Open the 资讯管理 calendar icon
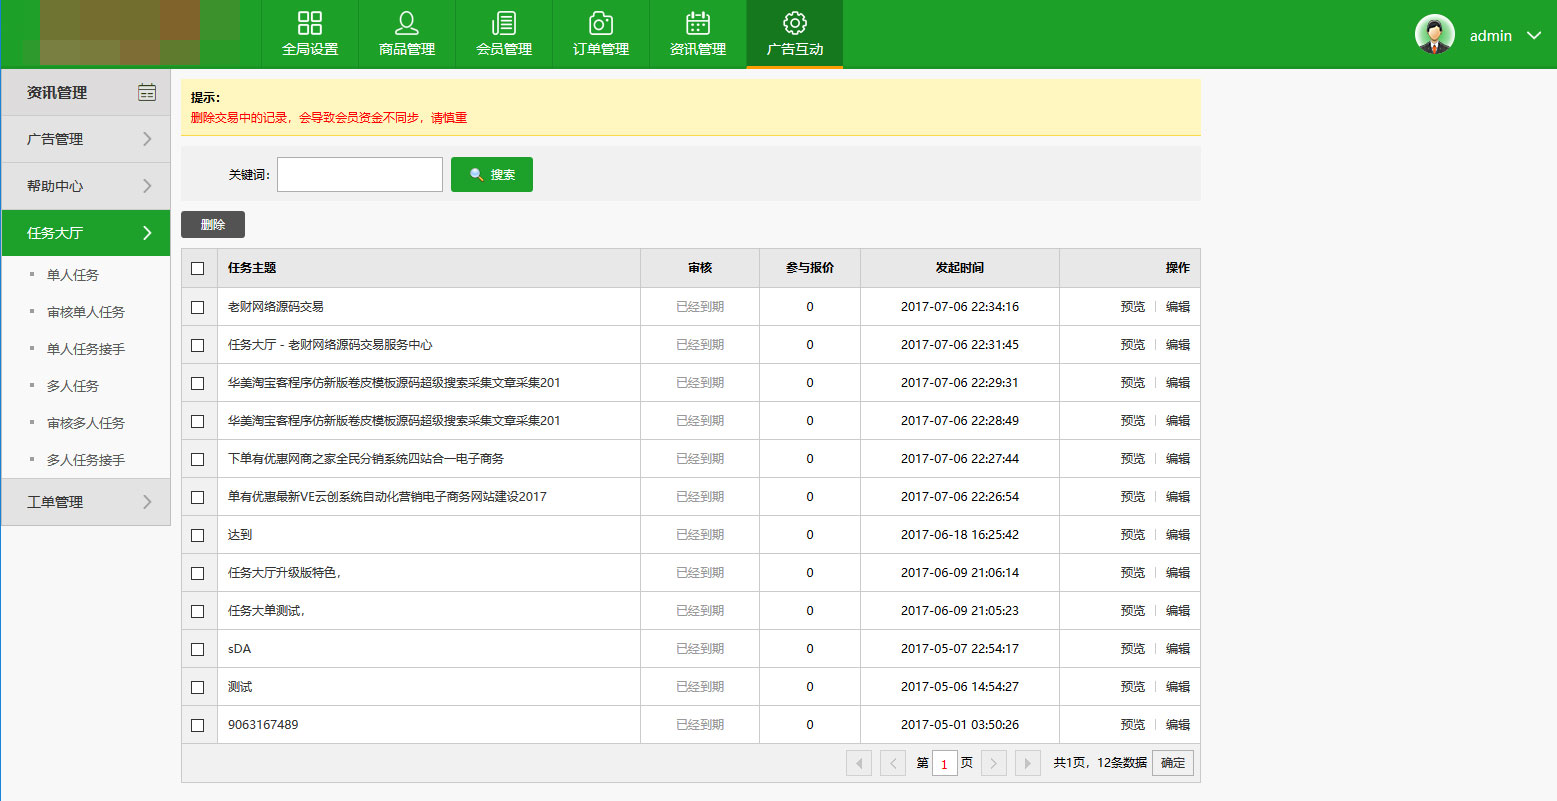Image resolution: width=1557 pixels, height=801 pixels. tap(698, 24)
